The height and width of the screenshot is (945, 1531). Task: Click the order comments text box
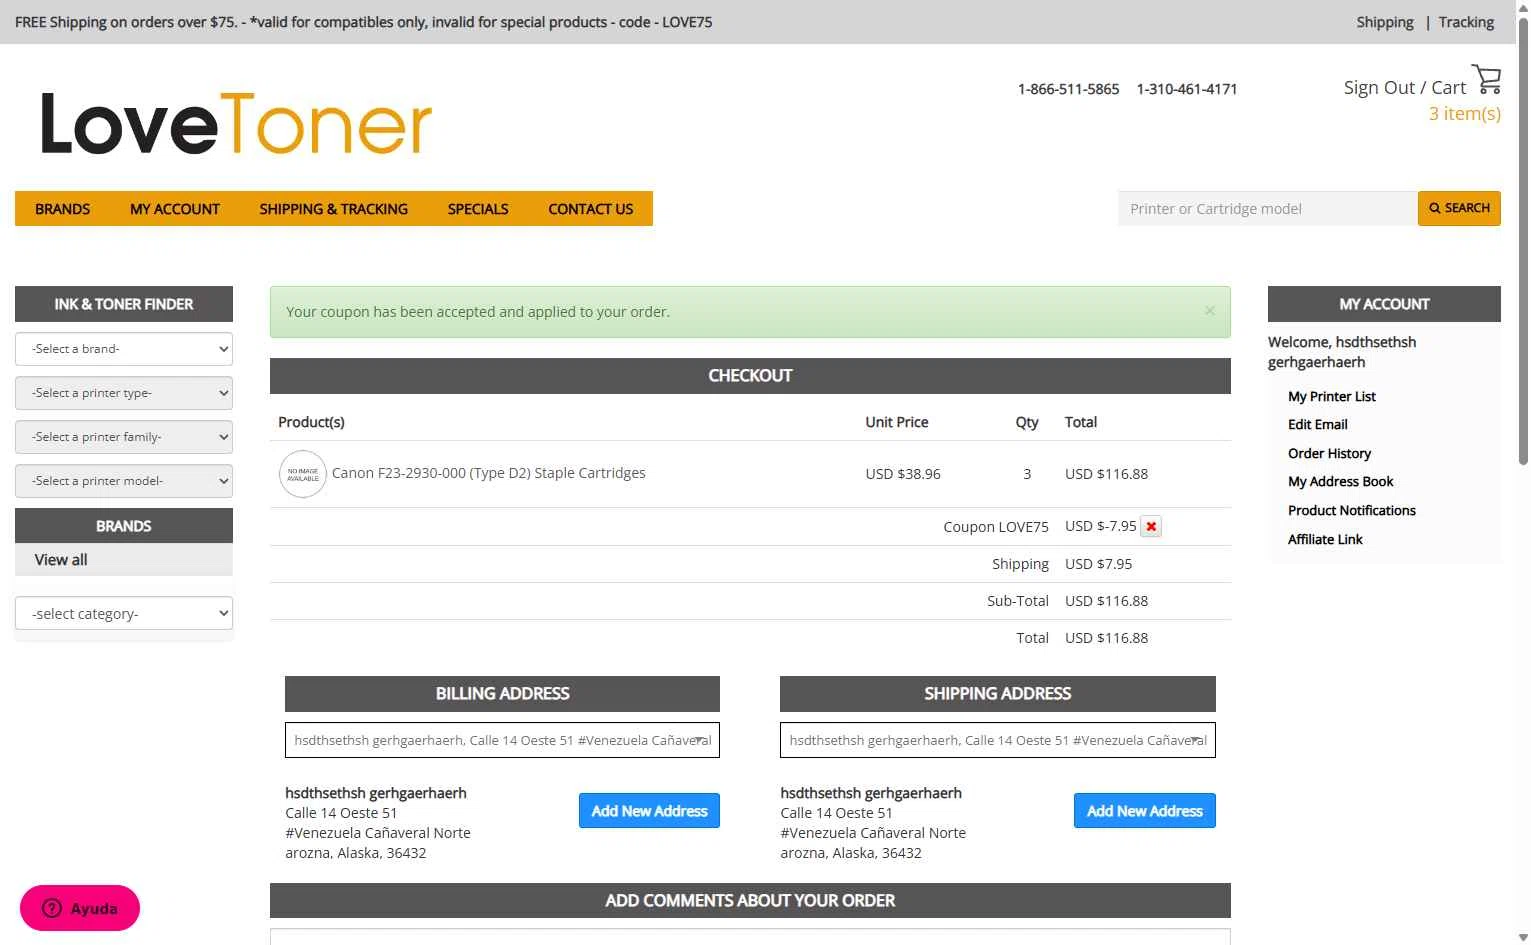point(750,937)
